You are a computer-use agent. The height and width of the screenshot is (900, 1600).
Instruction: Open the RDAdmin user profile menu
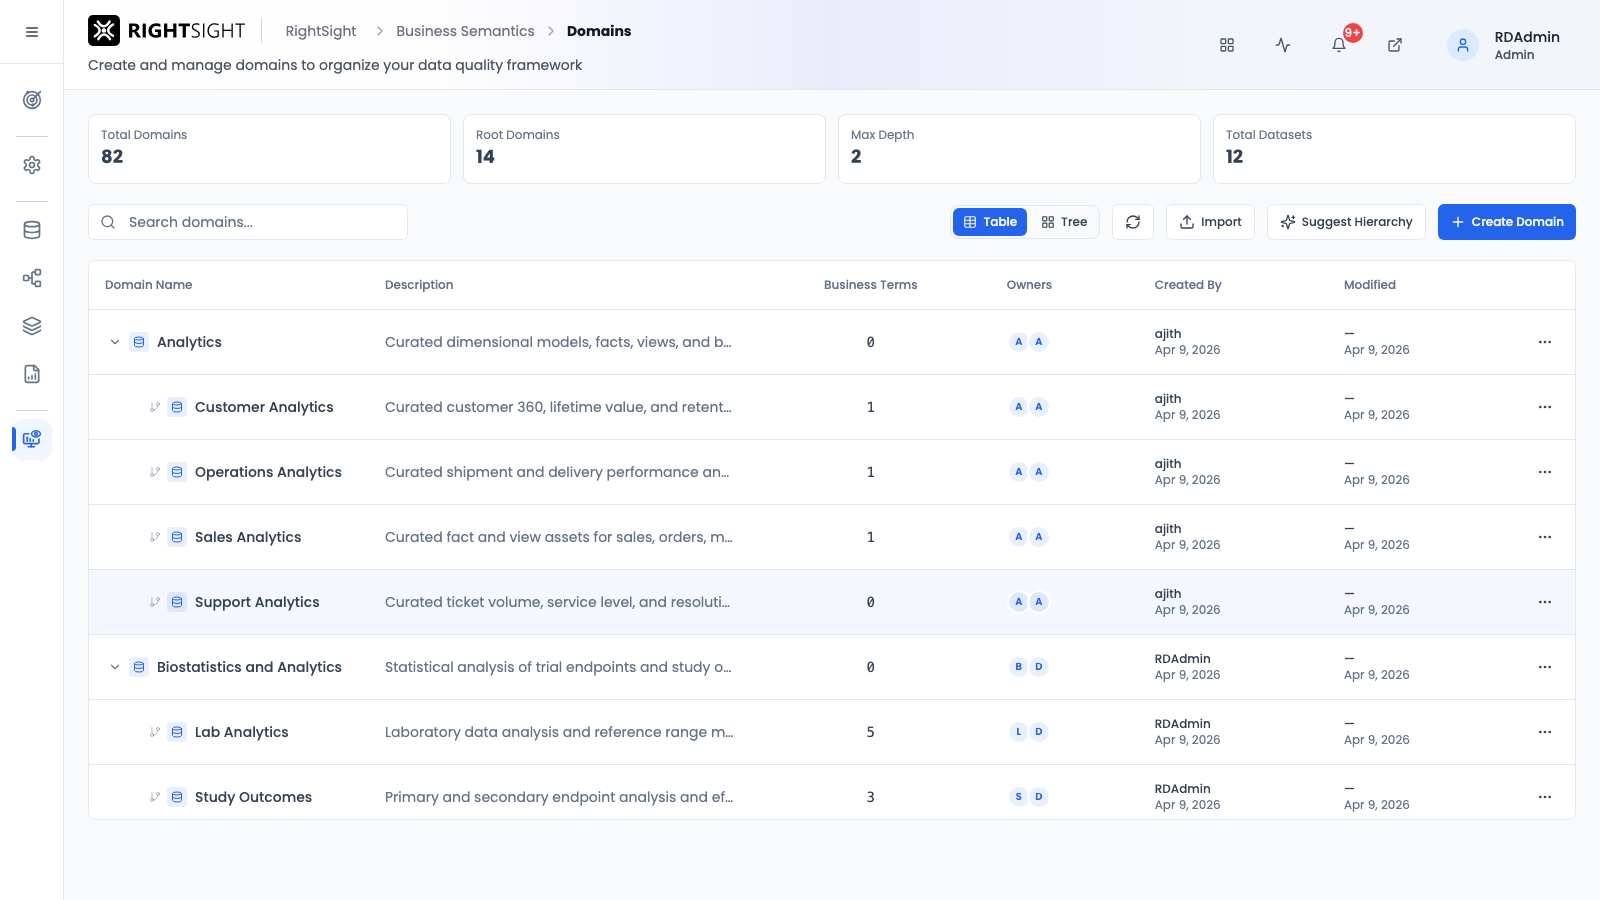coord(1505,45)
